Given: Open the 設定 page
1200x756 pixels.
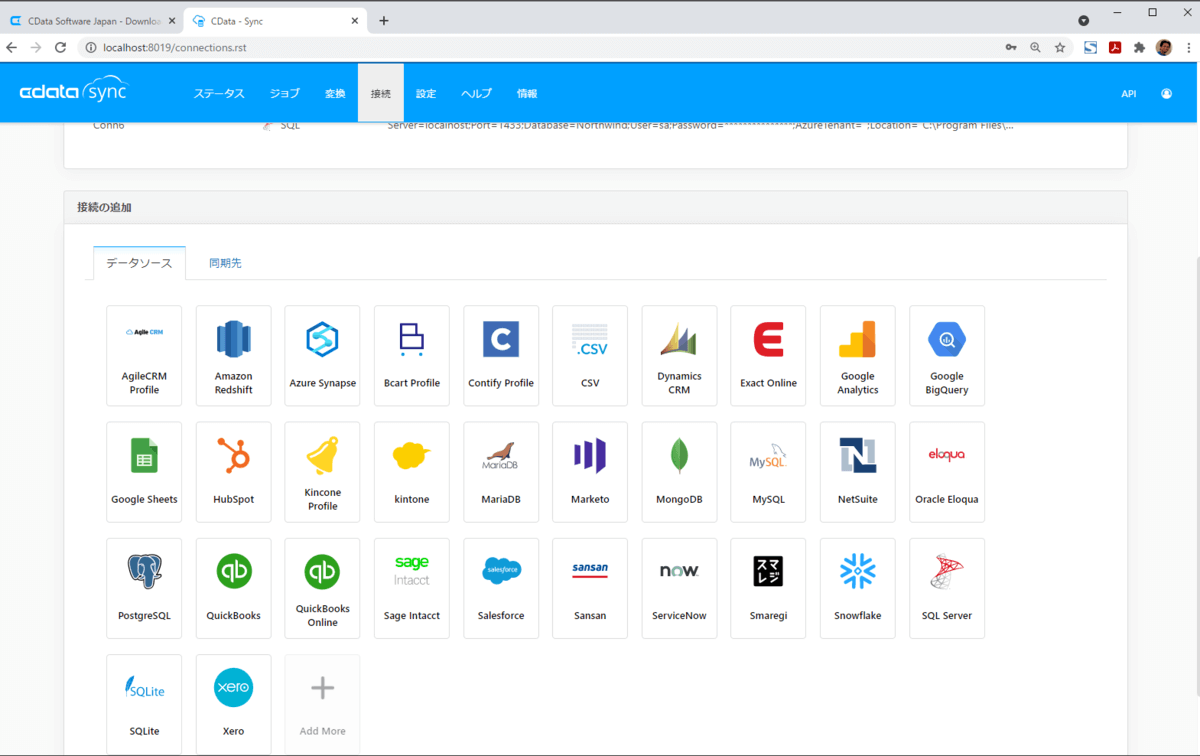Looking at the screenshot, I should tap(426, 93).
